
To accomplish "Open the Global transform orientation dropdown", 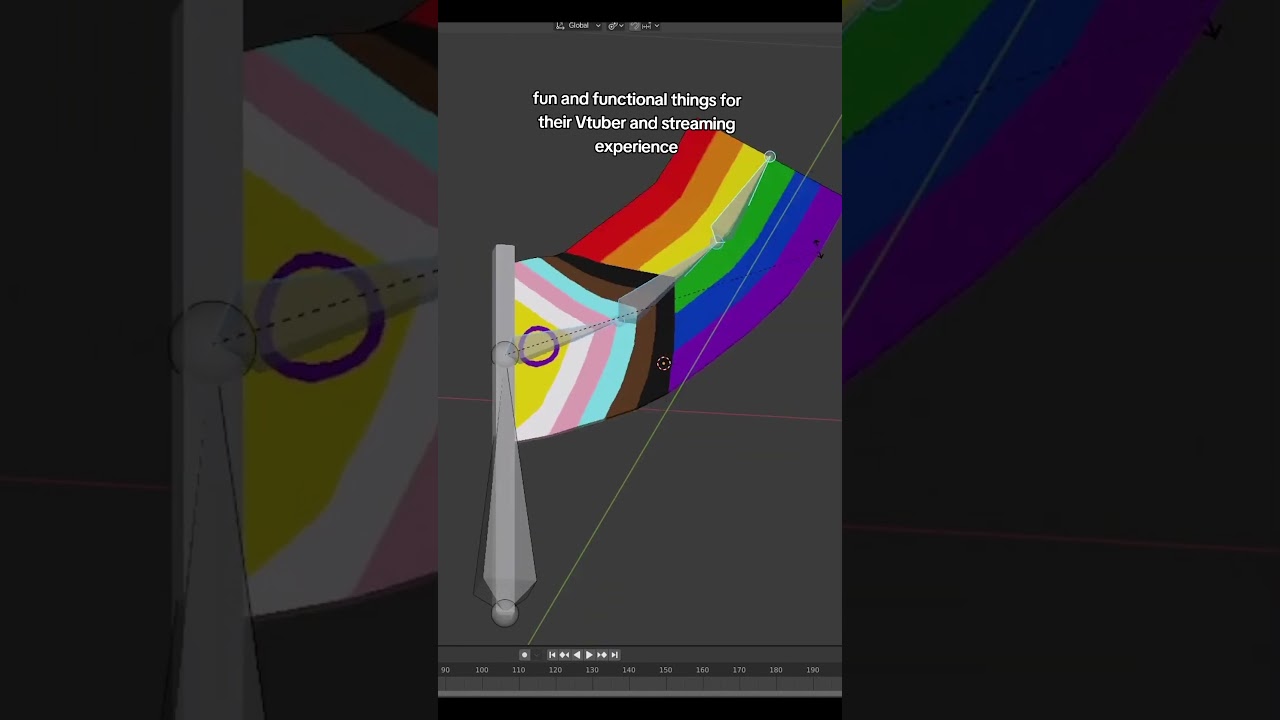I will click(x=578, y=26).
